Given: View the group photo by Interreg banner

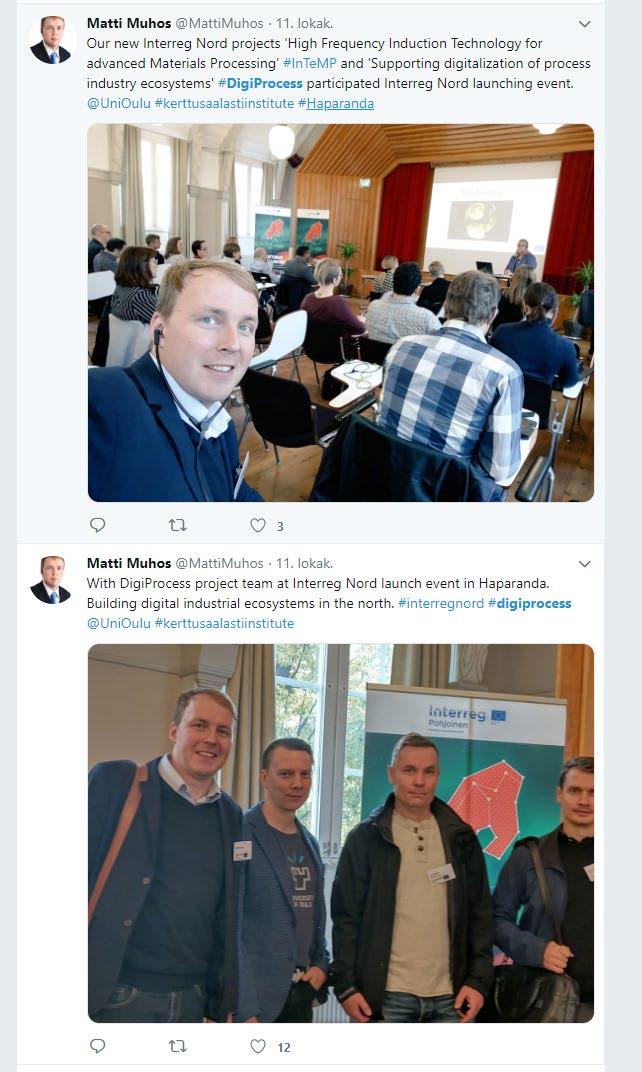Looking at the screenshot, I should pyautogui.click(x=340, y=833).
